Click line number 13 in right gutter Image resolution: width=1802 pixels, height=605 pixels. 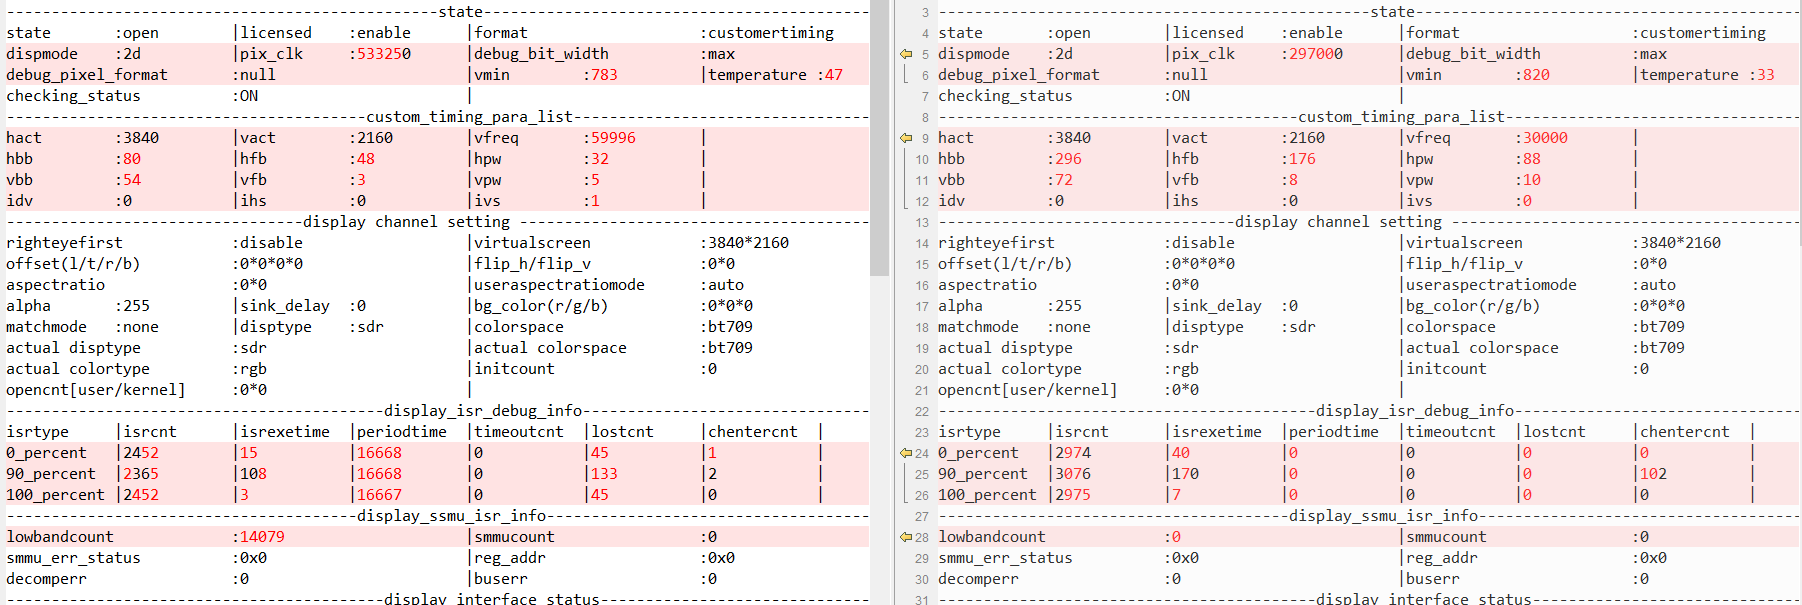tap(922, 223)
